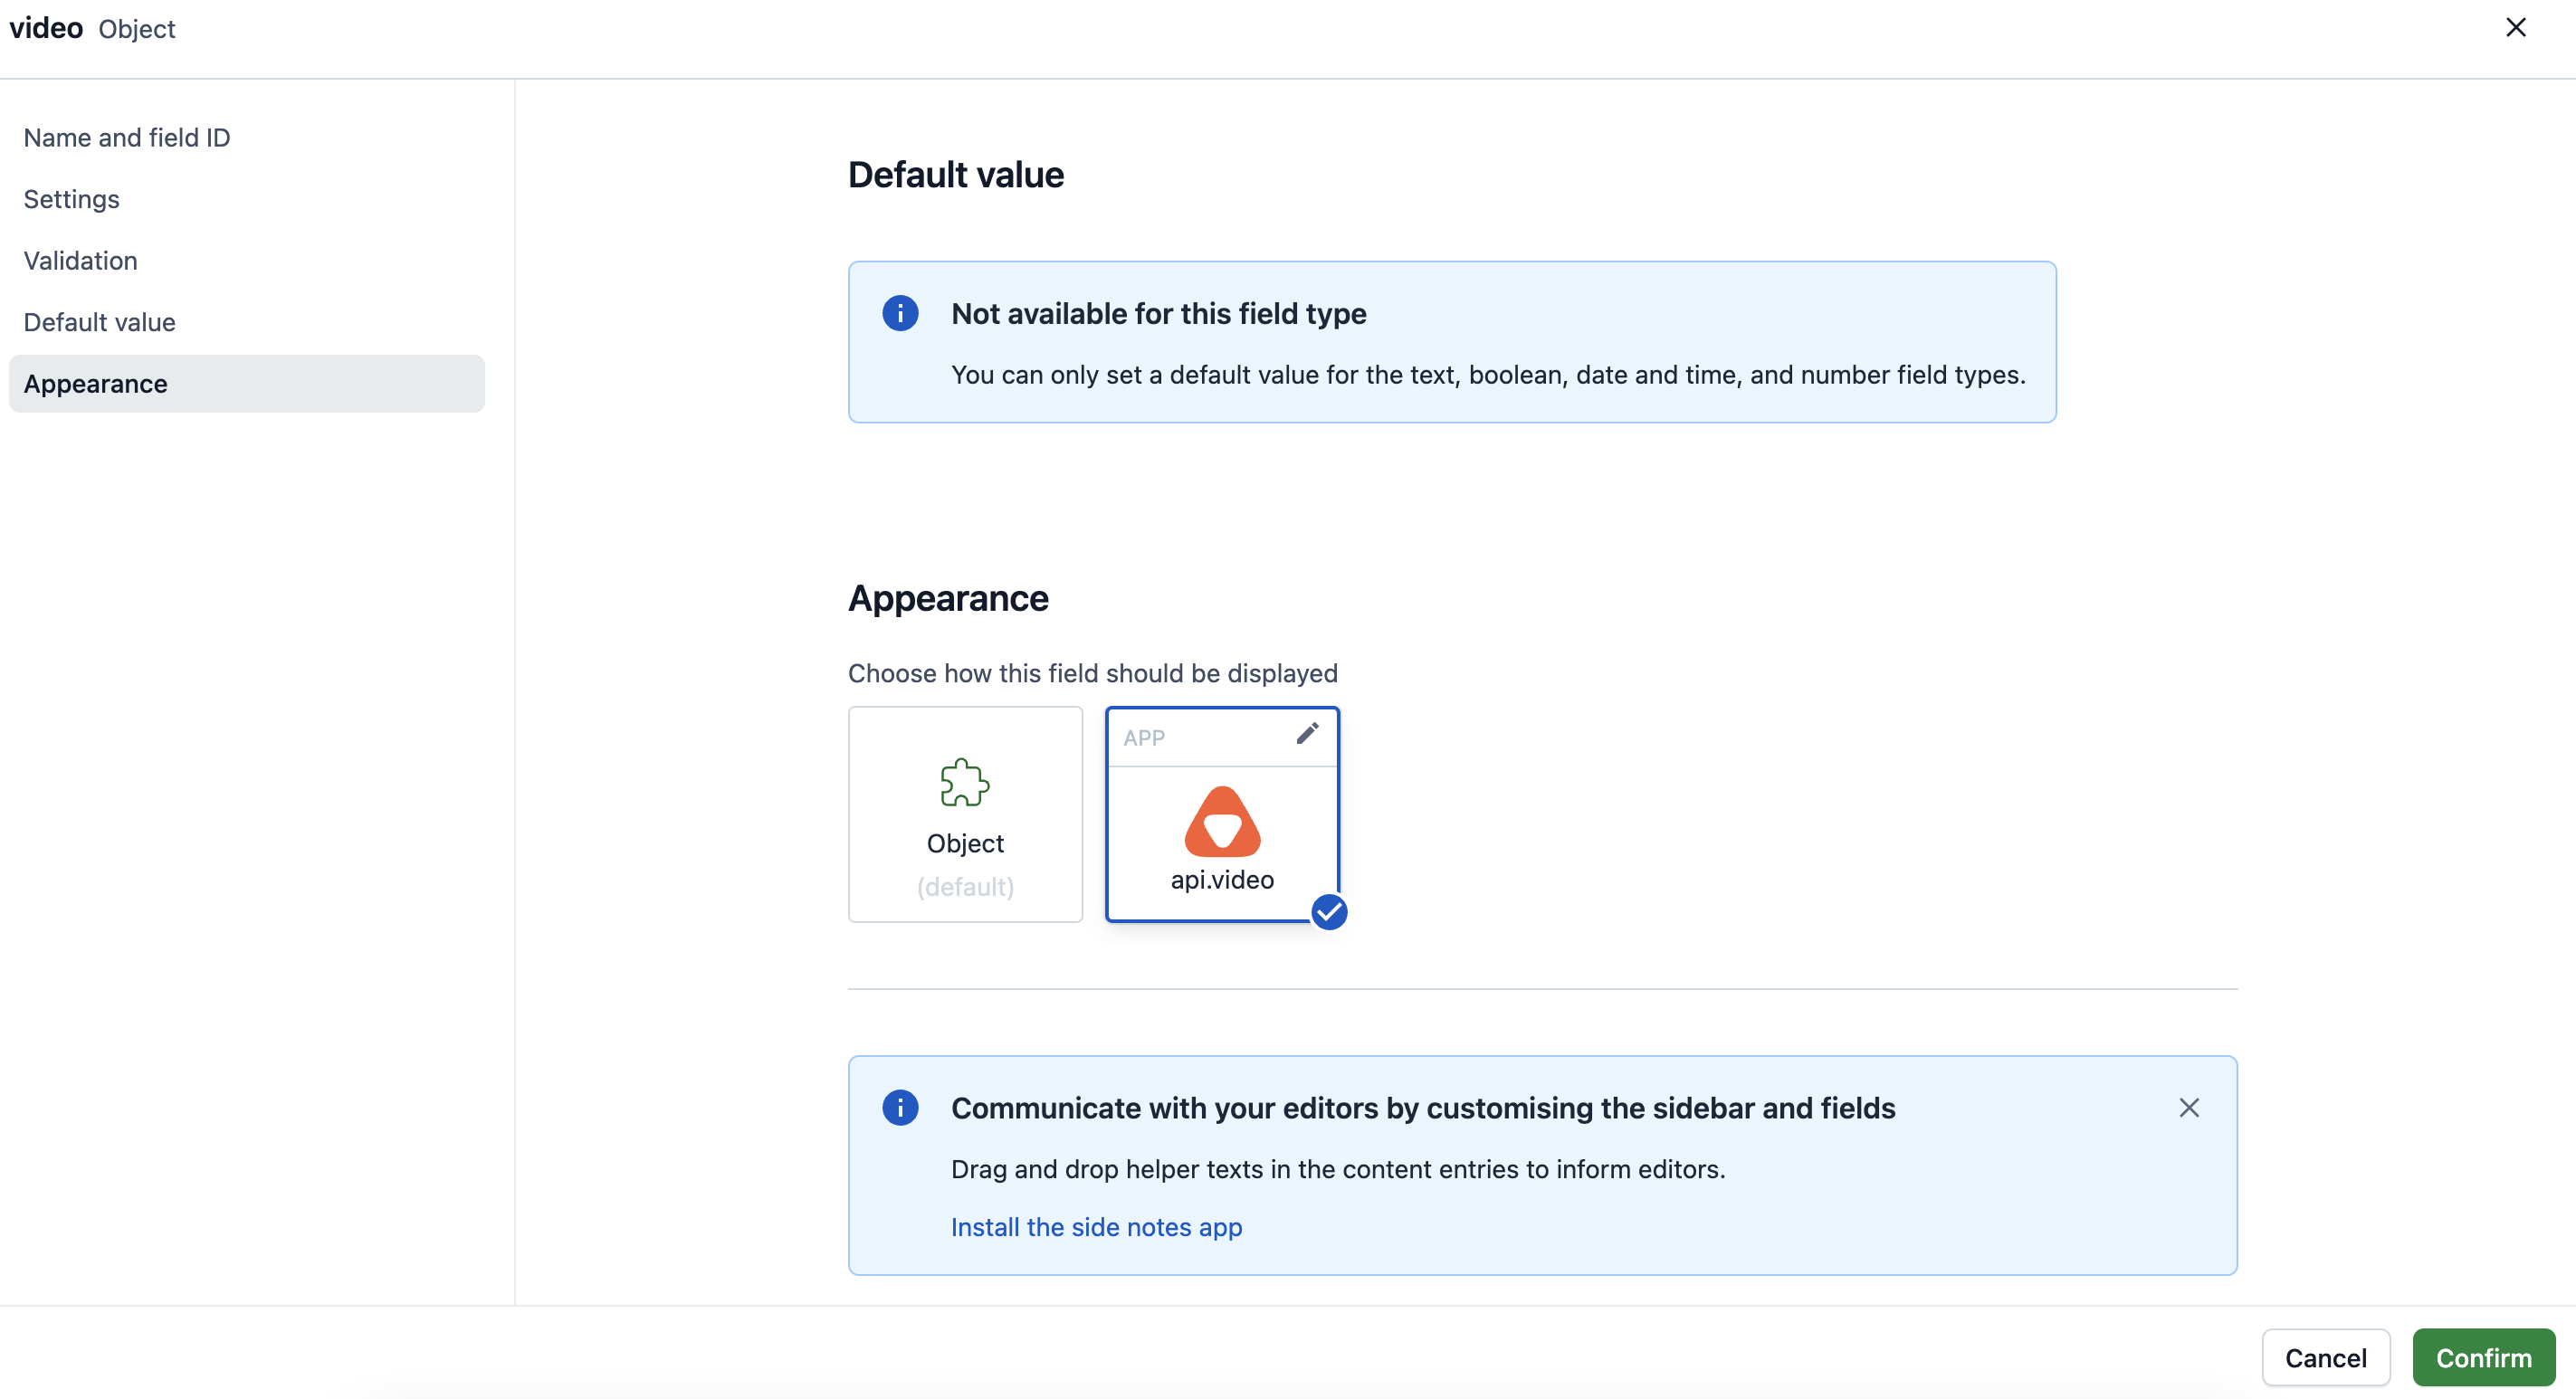
Task: Select the Object (default) appearance card
Action: coord(965,814)
